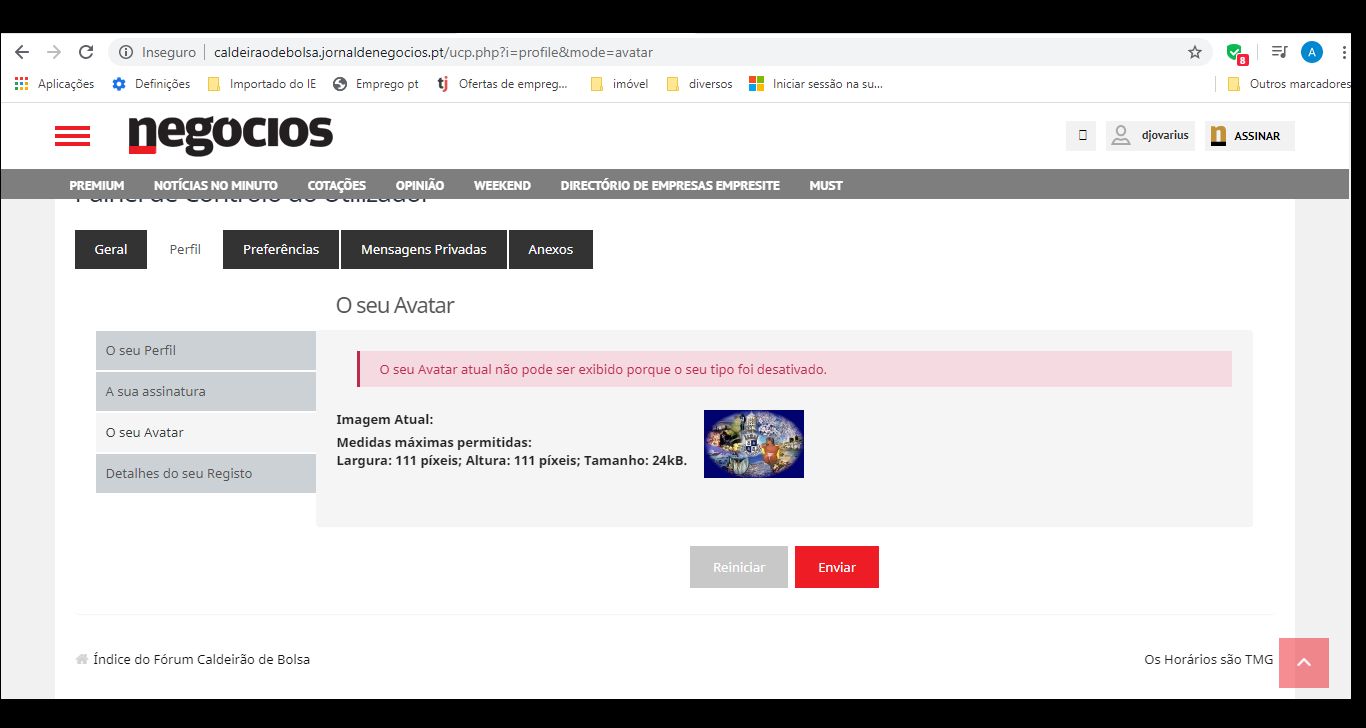
Task: Open the PREMIUM section
Action: 97,185
